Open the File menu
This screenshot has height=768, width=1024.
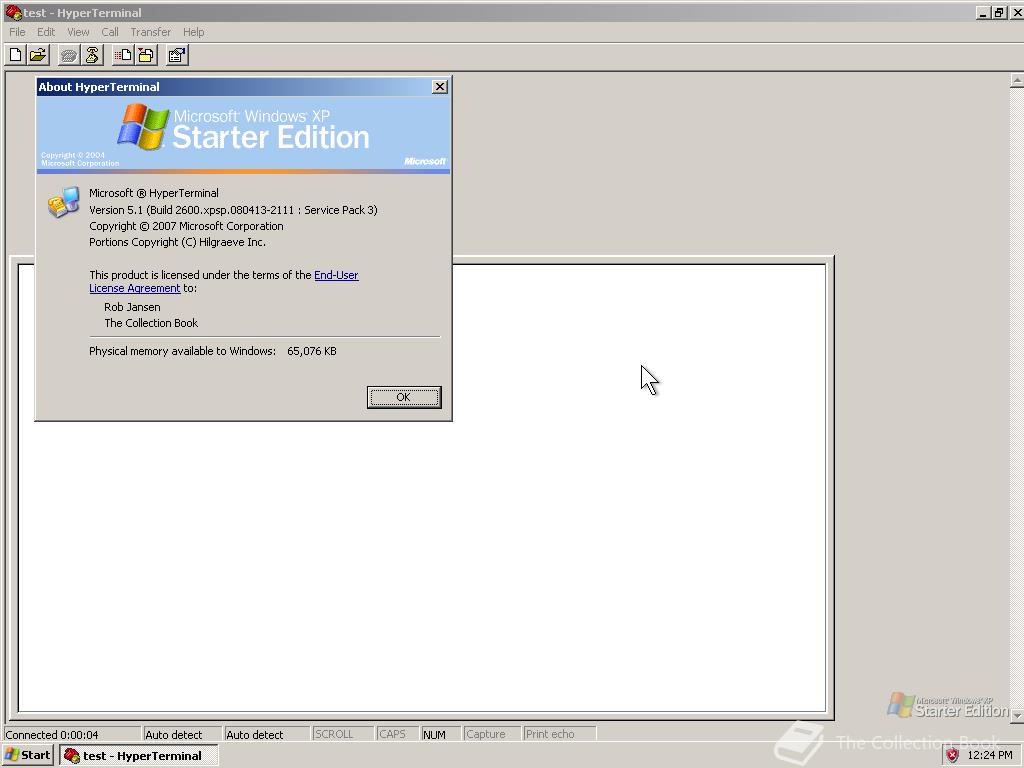[x=17, y=32]
